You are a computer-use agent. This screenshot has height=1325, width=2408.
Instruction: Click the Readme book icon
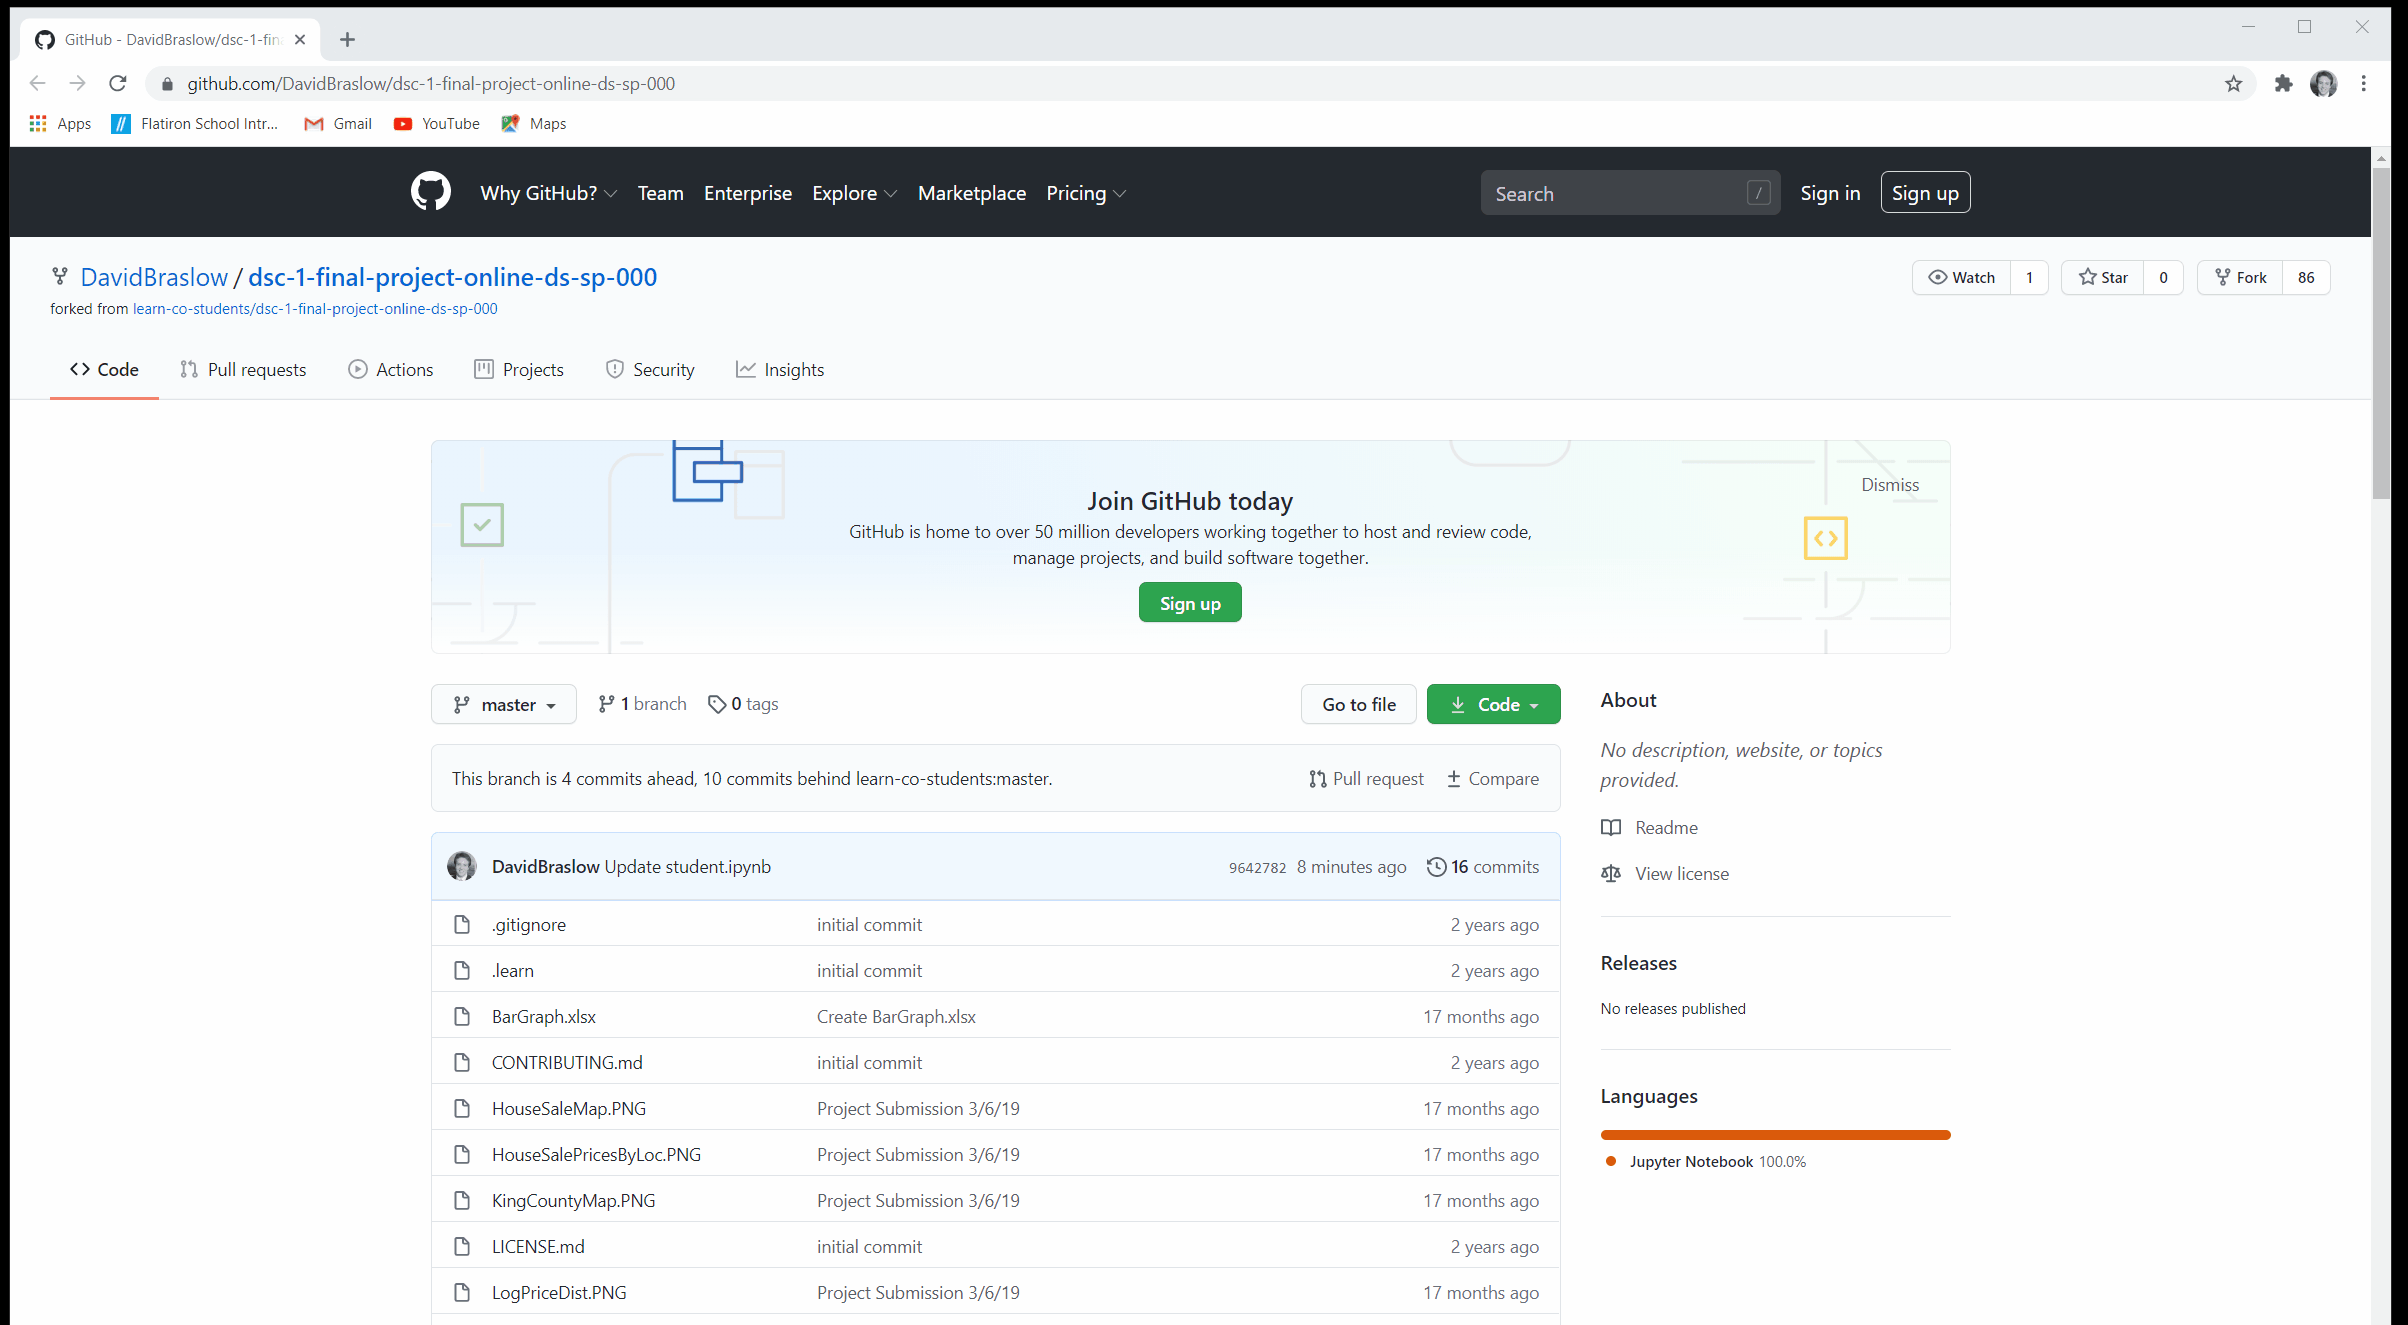[x=1610, y=827]
